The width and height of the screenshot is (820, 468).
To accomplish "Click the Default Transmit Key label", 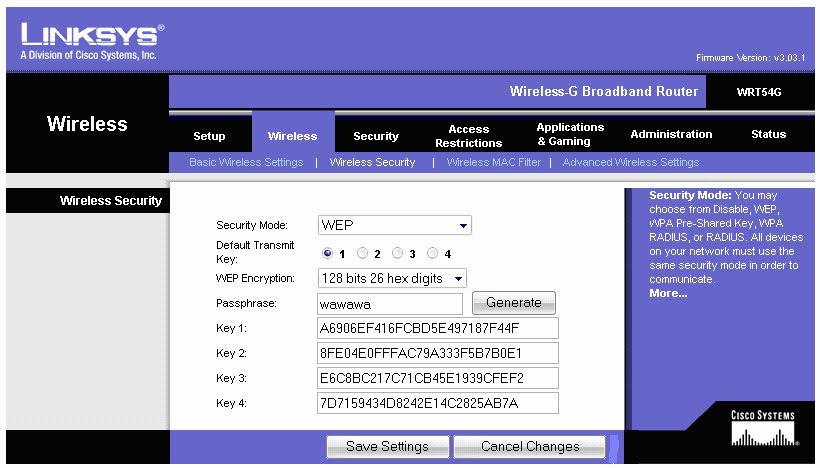I will pos(255,252).
